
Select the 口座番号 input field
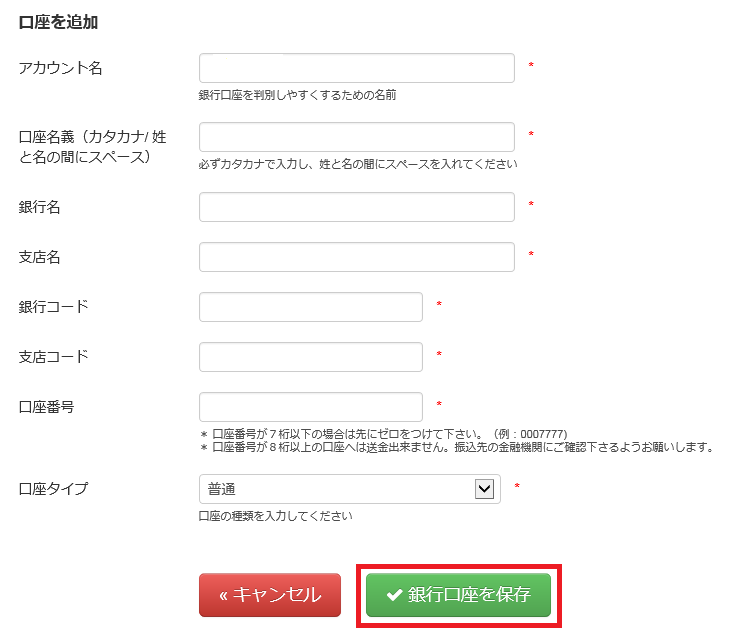click(x=311, y=407)
